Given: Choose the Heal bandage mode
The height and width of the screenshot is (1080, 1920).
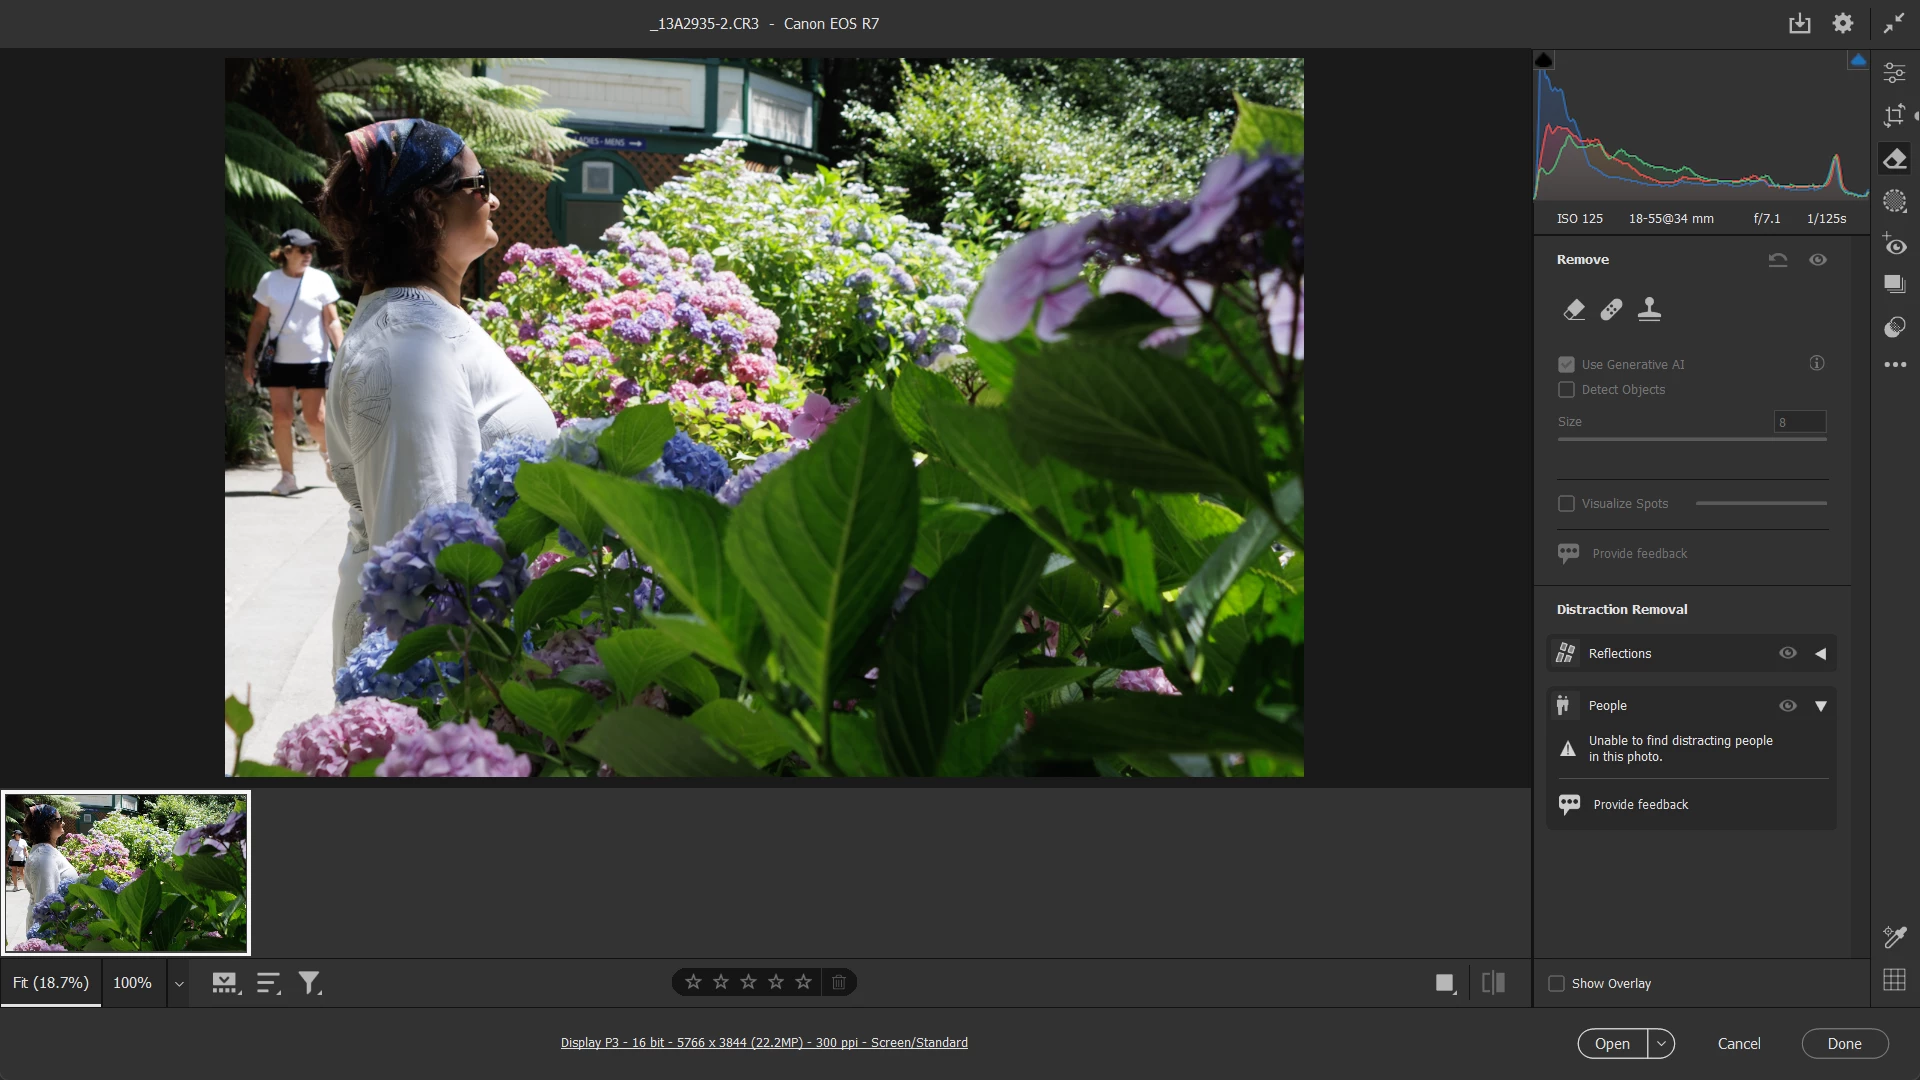Looking at the screenshot, I should pyautogui.click(x=1611, y=310).
